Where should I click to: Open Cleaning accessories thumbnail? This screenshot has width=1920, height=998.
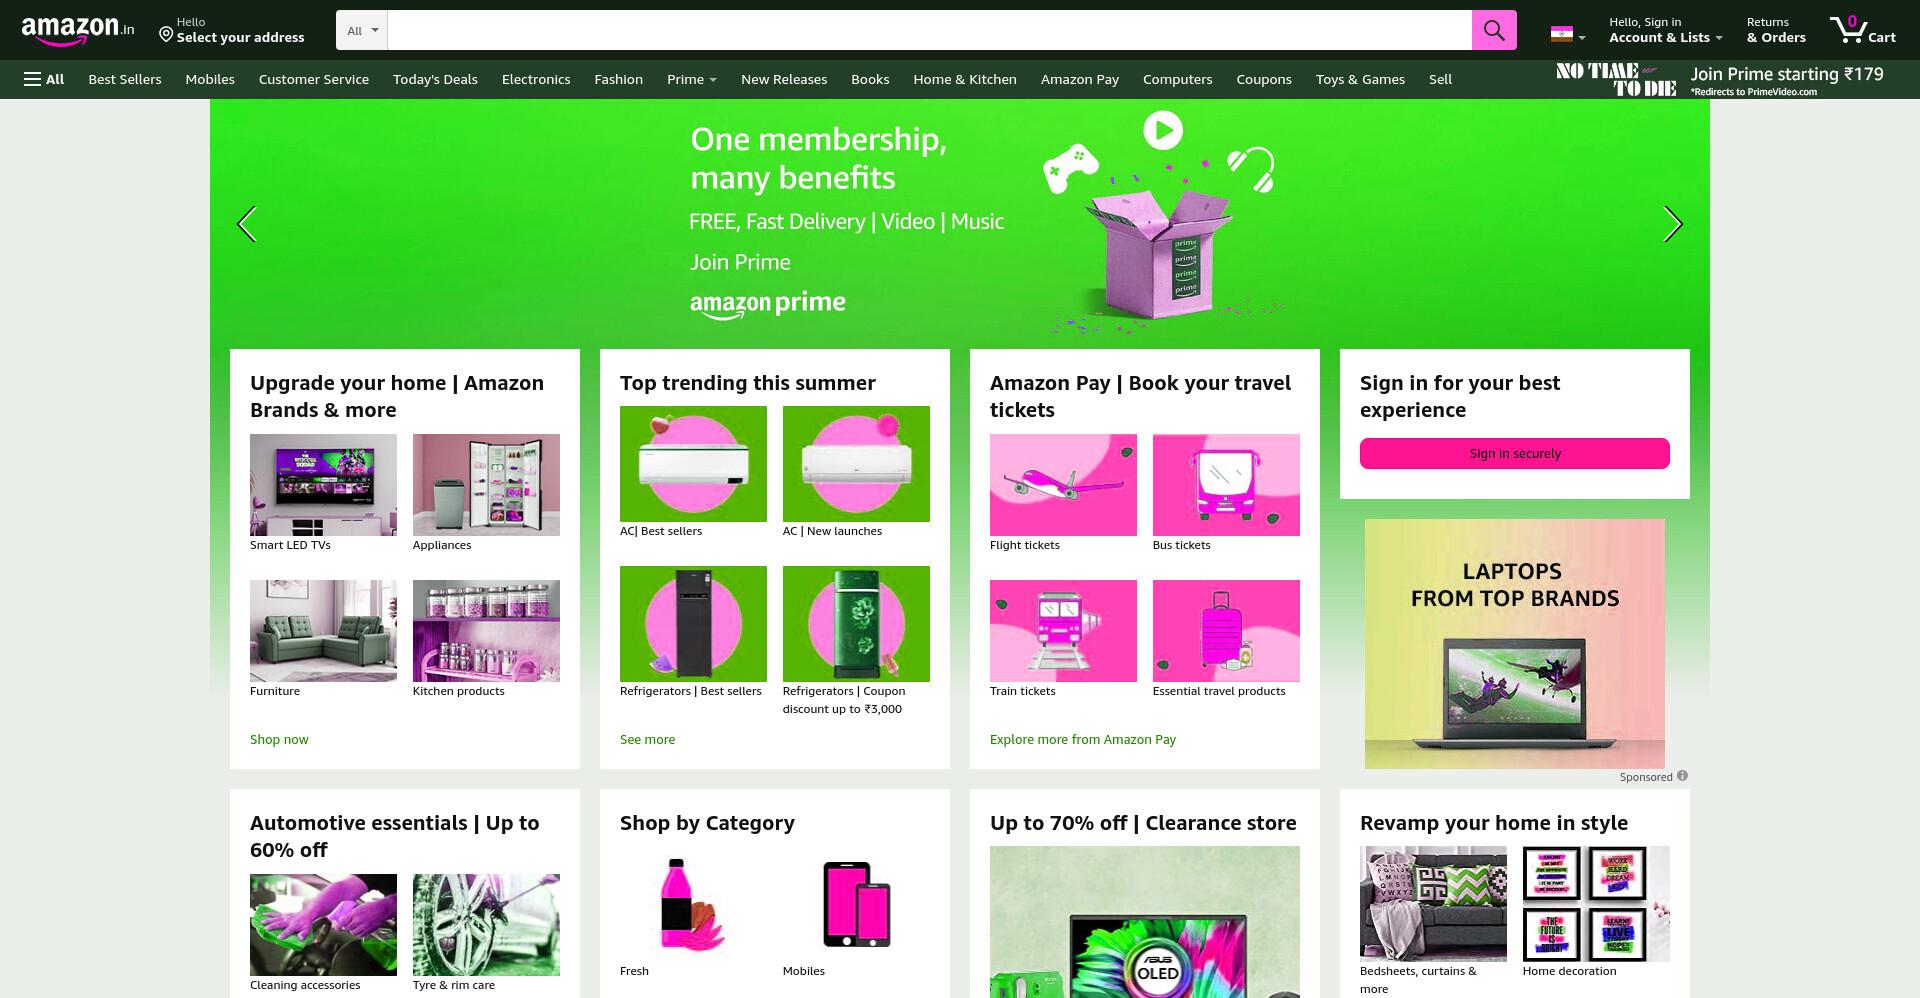(x=323, y=925)
